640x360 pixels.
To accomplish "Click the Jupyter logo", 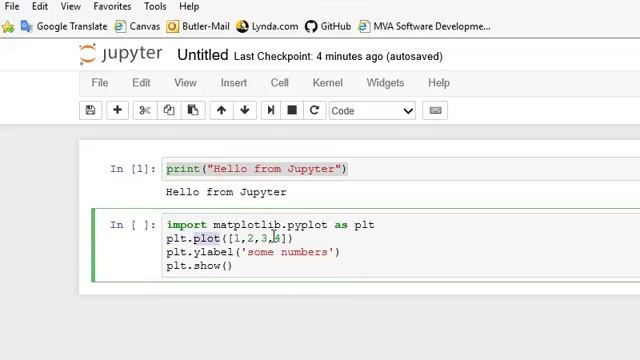I will coord(121,54).
